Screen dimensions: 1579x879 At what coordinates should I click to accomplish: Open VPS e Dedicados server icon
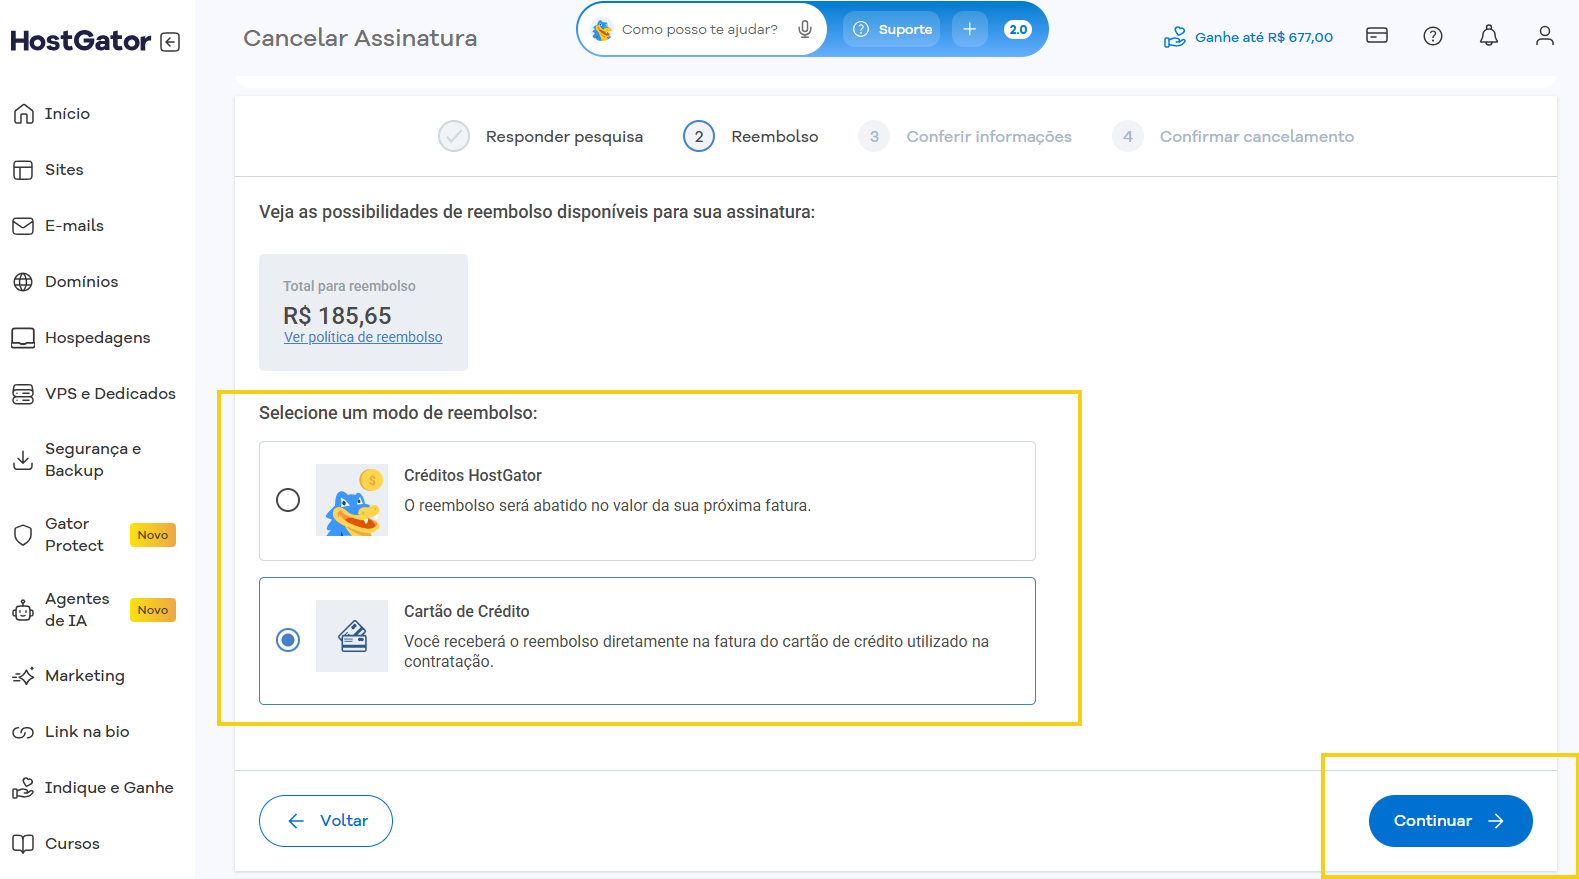[x=23, y=394]
